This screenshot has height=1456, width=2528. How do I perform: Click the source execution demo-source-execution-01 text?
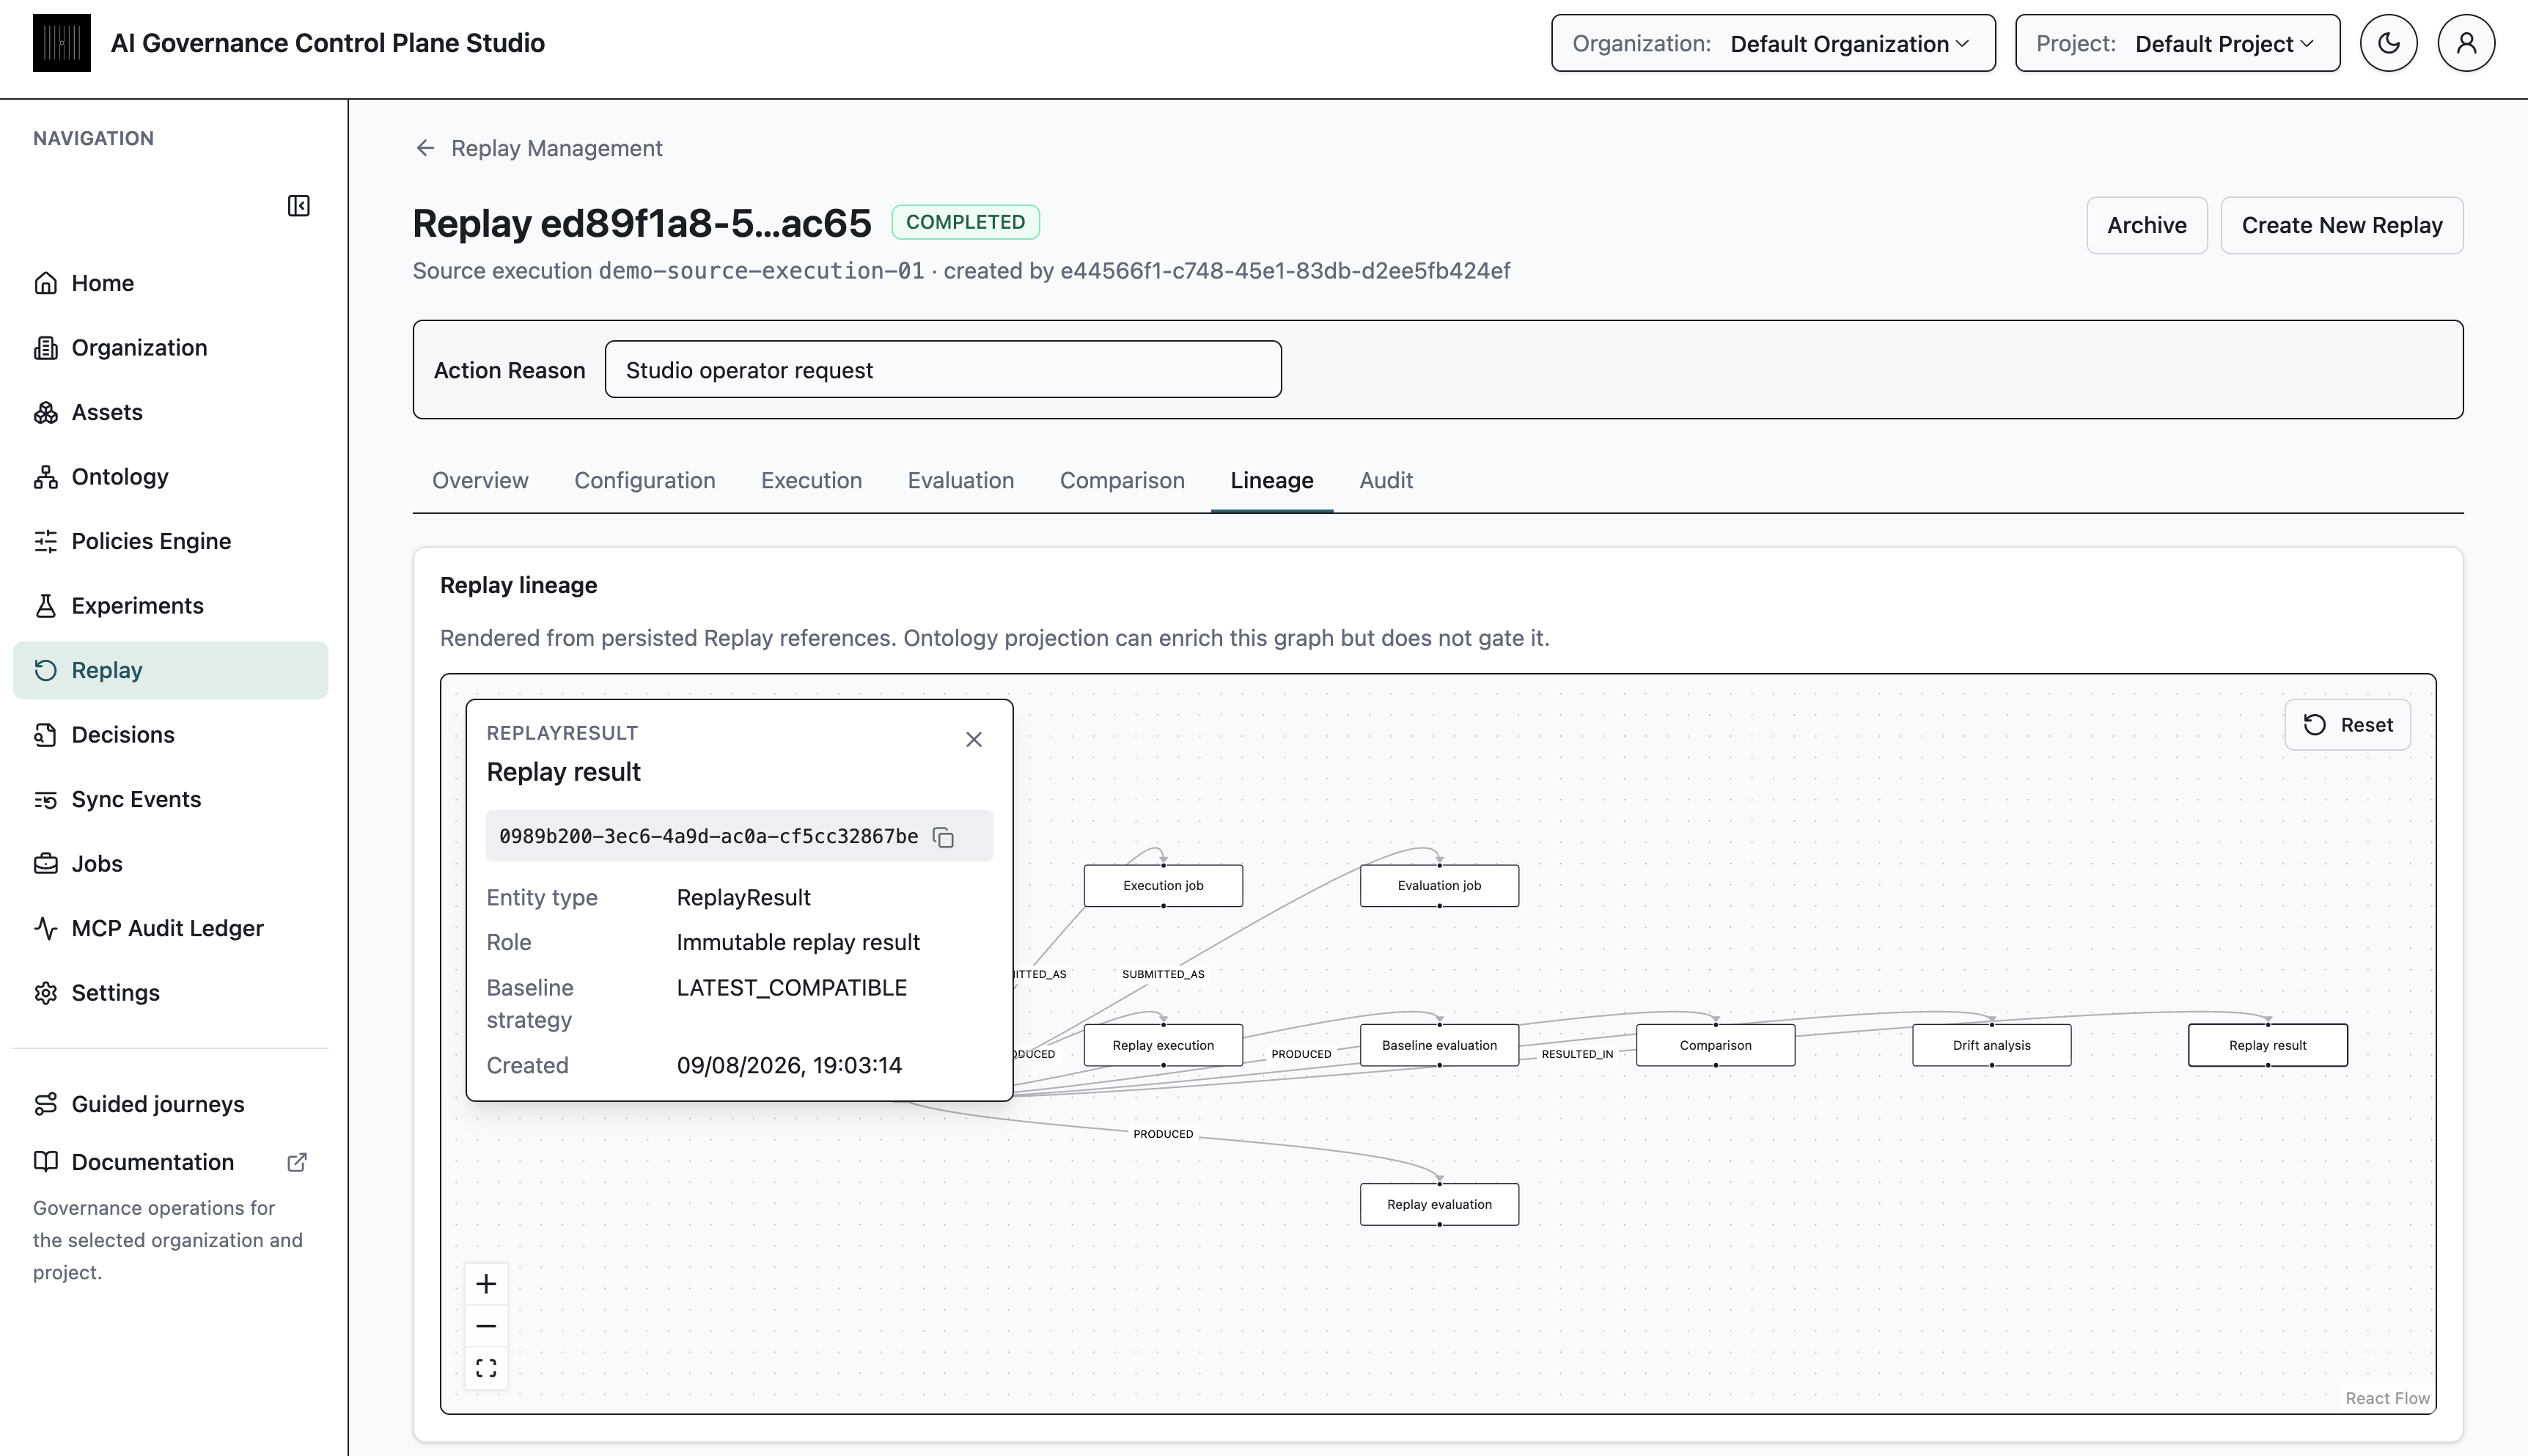(761, 271)
